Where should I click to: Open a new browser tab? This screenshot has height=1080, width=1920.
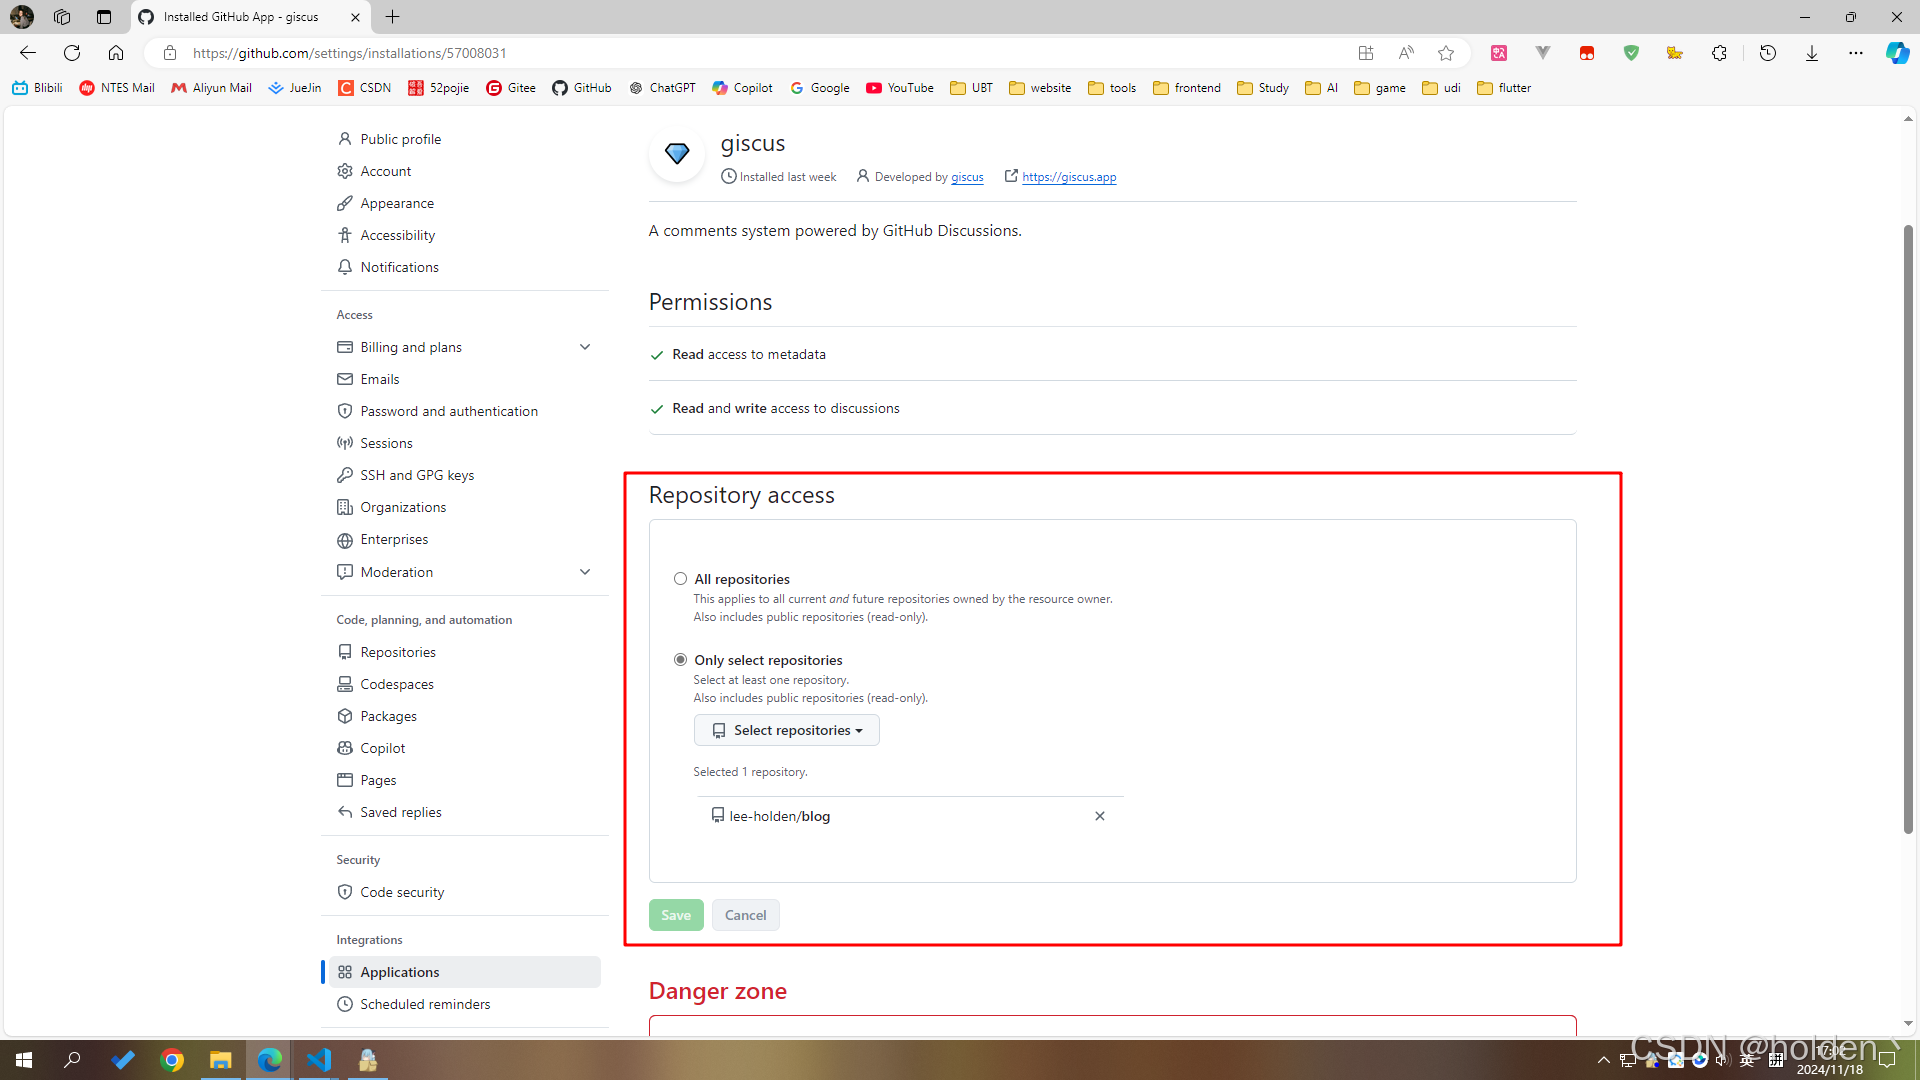(x=393, y=17)
